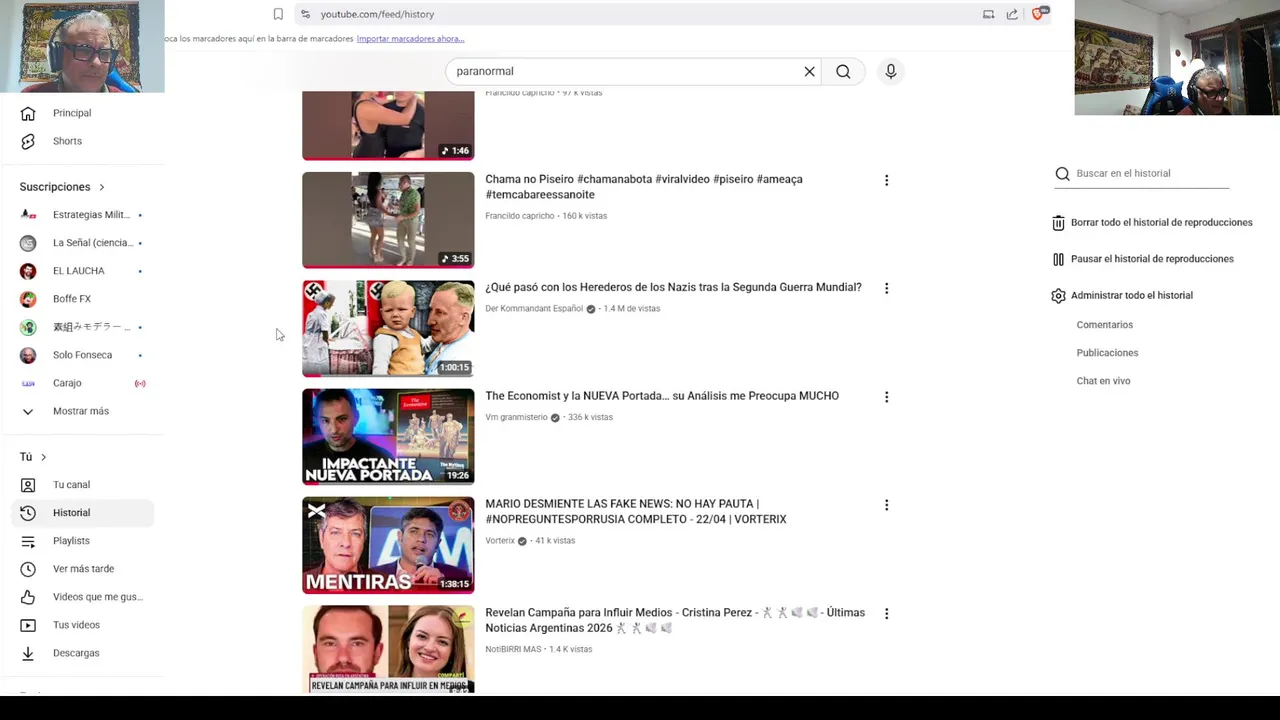Image resolution: width=1280 pixels, height=720 pixels.
Task: Expand the Tú section chevron
Action: [43, 457]
